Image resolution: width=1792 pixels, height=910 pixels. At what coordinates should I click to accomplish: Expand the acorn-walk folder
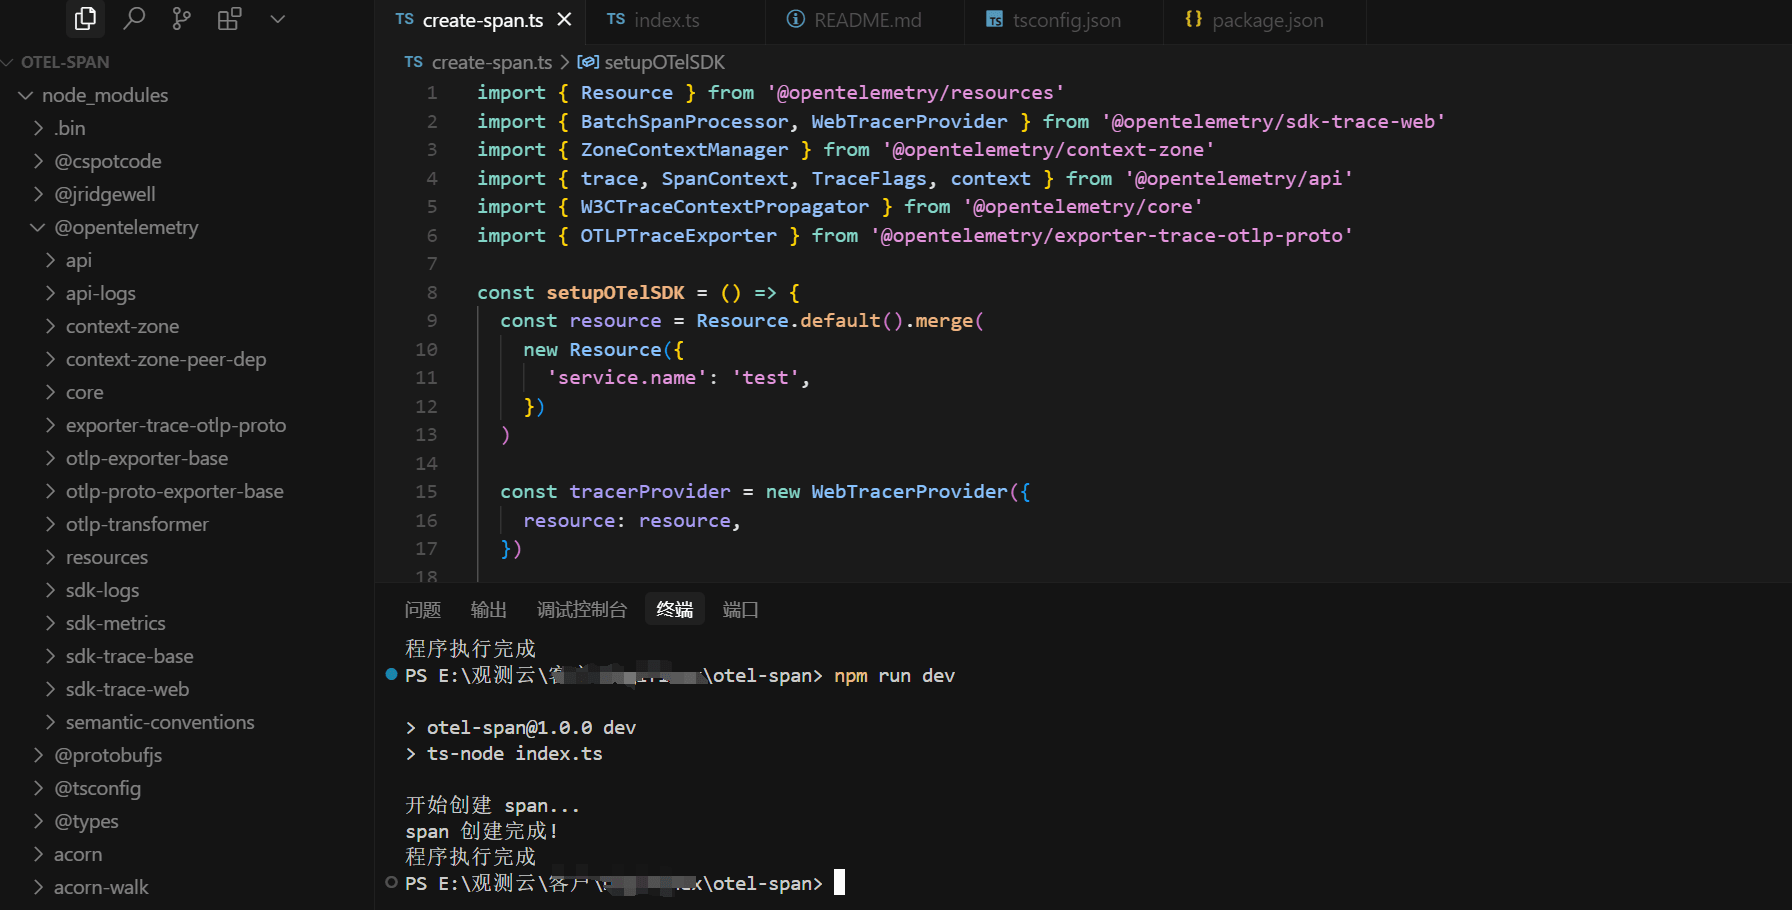coord(38,887)
